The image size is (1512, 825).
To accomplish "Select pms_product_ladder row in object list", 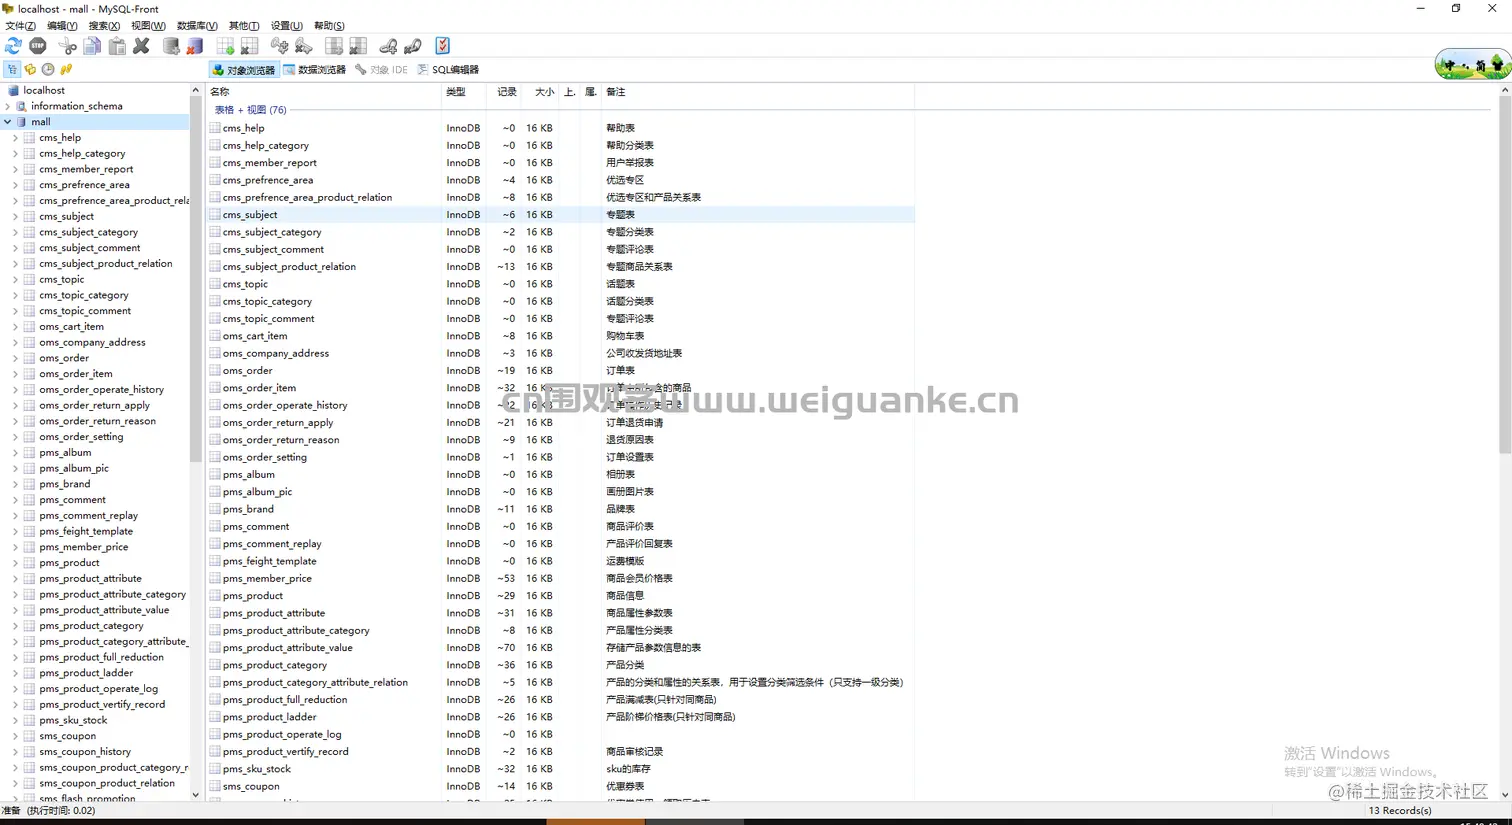I will [561, 717].
